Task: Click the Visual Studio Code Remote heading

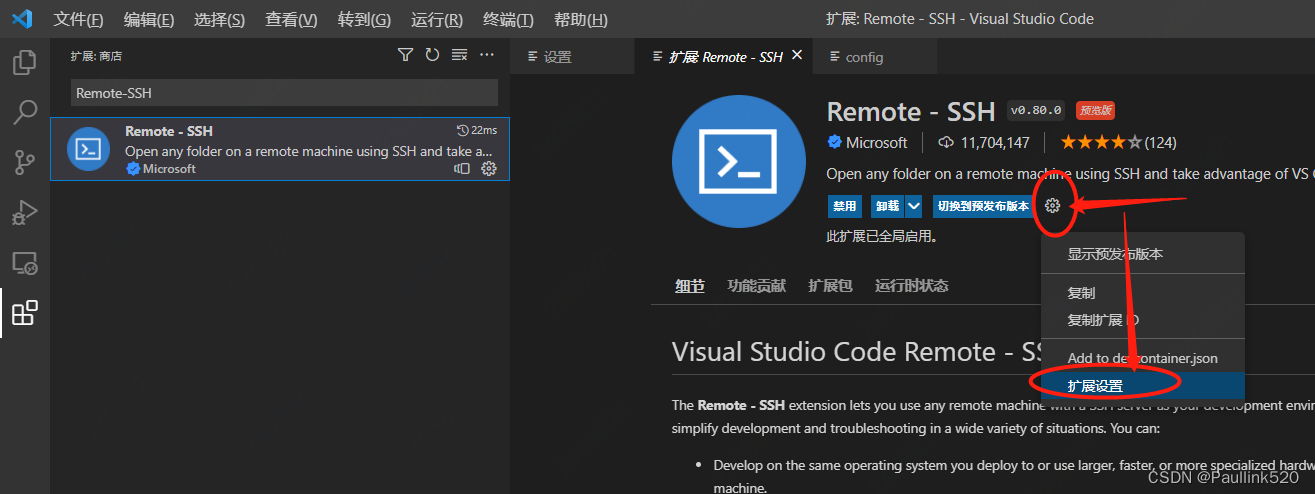Action: [859, 352]
